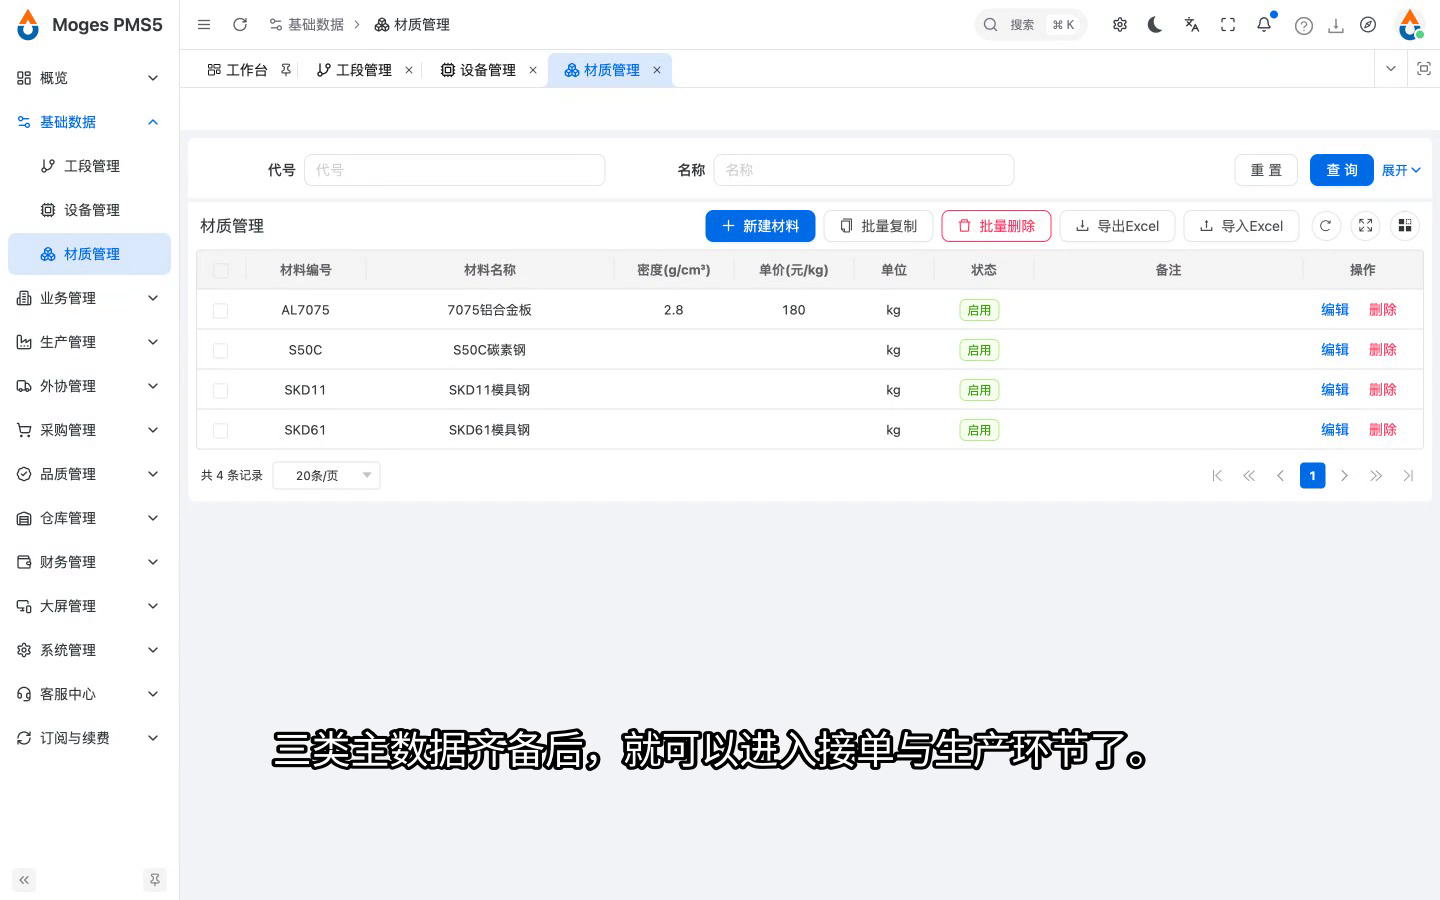This screenshot has height=900, width=1440.
Task: Expand the 业务管理 sidebar menu
Action: pyautogui.click(x=89, y=298)
